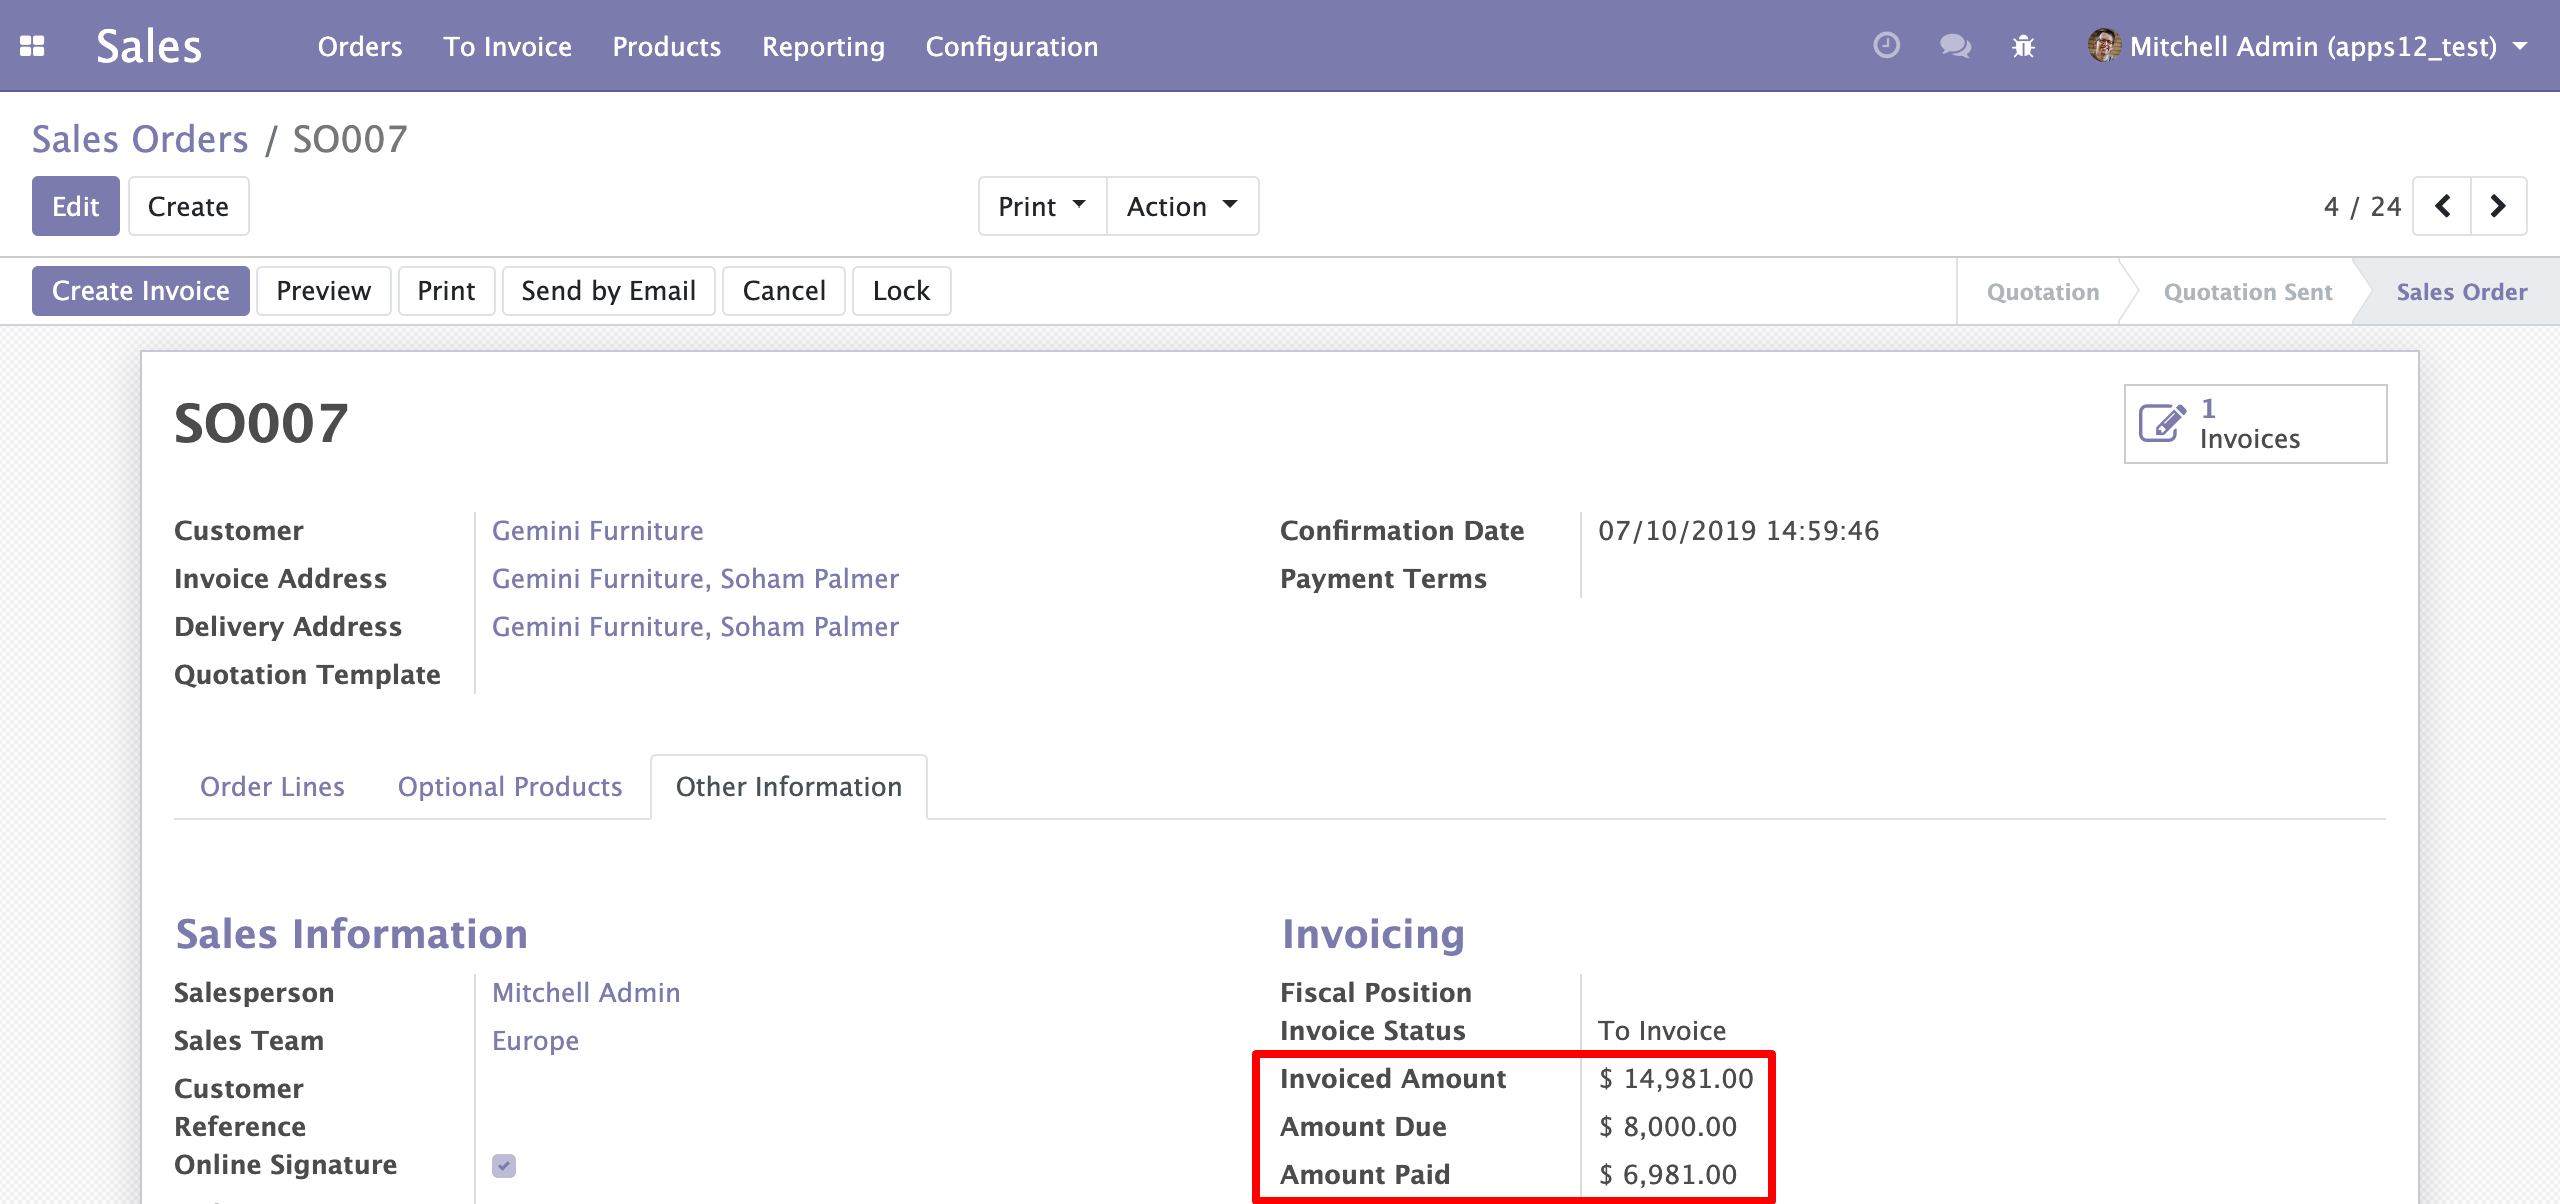Viewport: 2560px width, 1204px height.
Task: Open Mitchell Admin salesperson link
Action: click(586, 993)
